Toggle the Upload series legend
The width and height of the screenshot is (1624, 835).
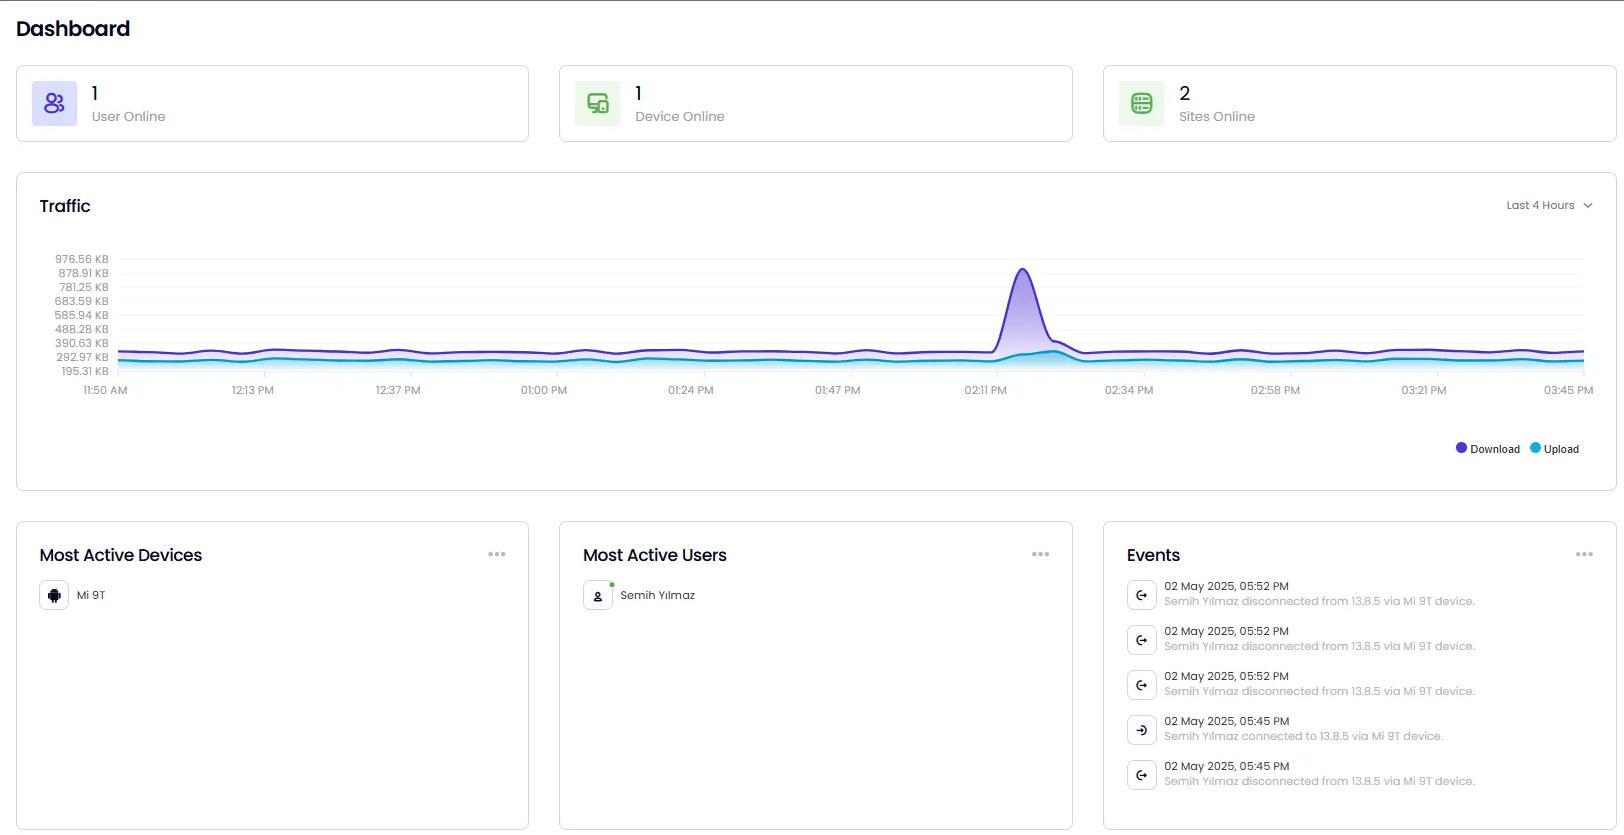(1555, 449)
